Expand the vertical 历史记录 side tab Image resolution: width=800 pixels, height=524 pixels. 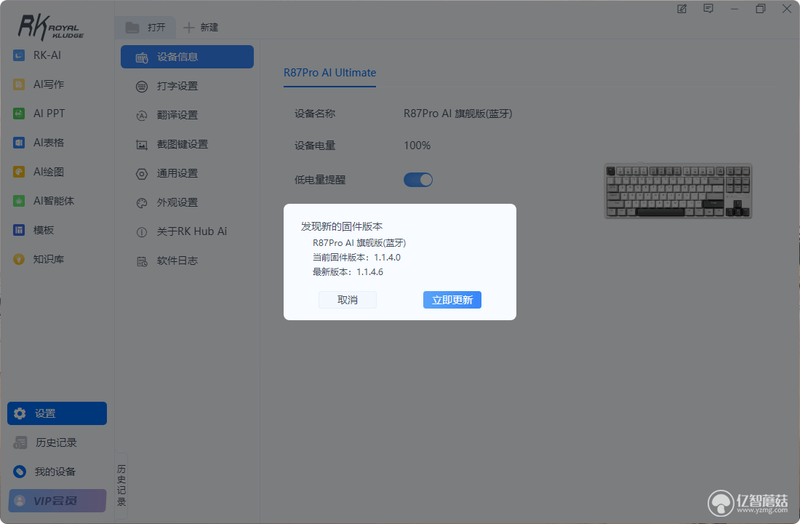pos(121,485)
